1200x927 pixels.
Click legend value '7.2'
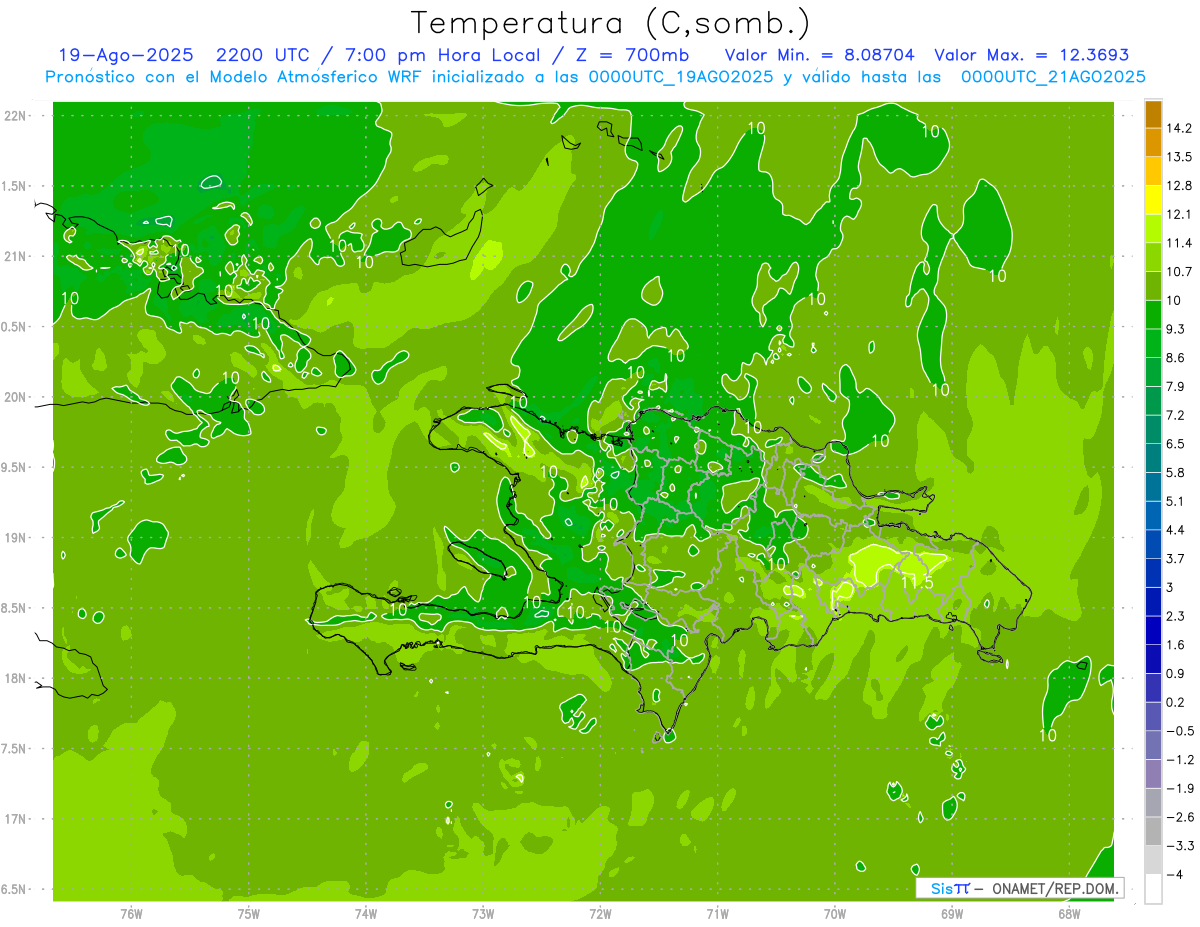1176,415
